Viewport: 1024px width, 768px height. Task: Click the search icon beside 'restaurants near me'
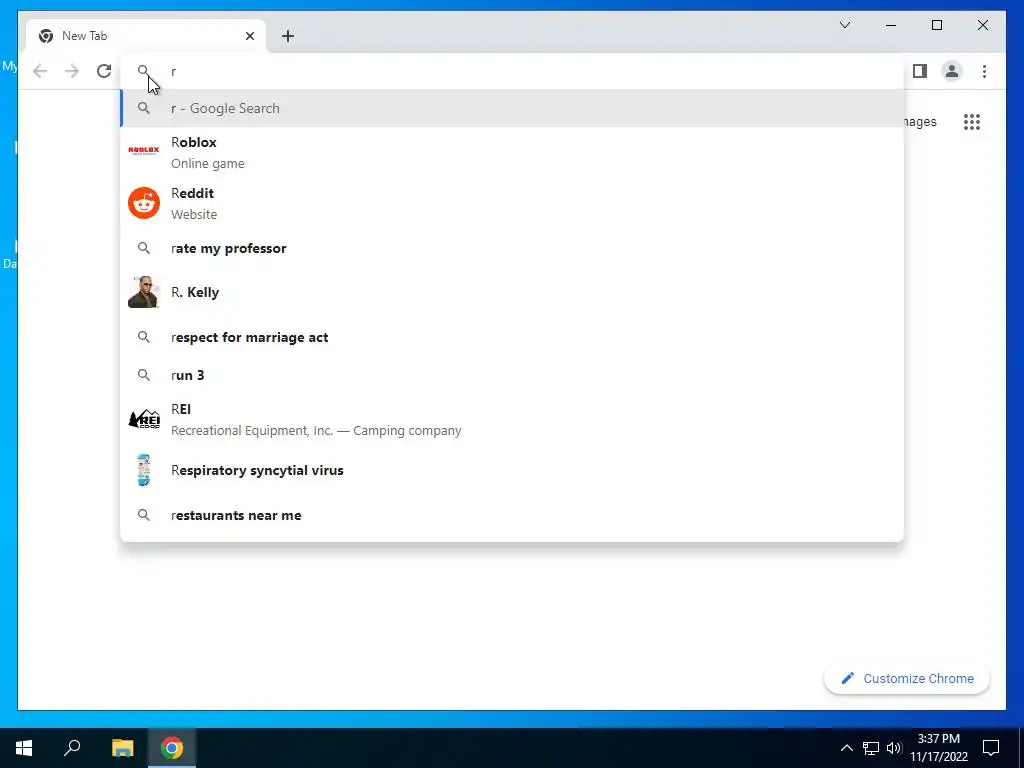pos(144,515)
